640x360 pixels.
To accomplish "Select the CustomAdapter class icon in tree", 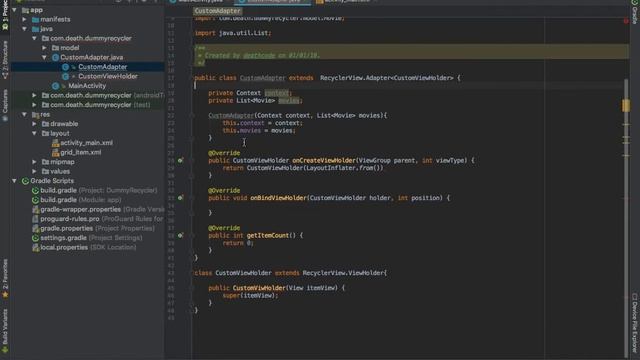I will (65, 67).
